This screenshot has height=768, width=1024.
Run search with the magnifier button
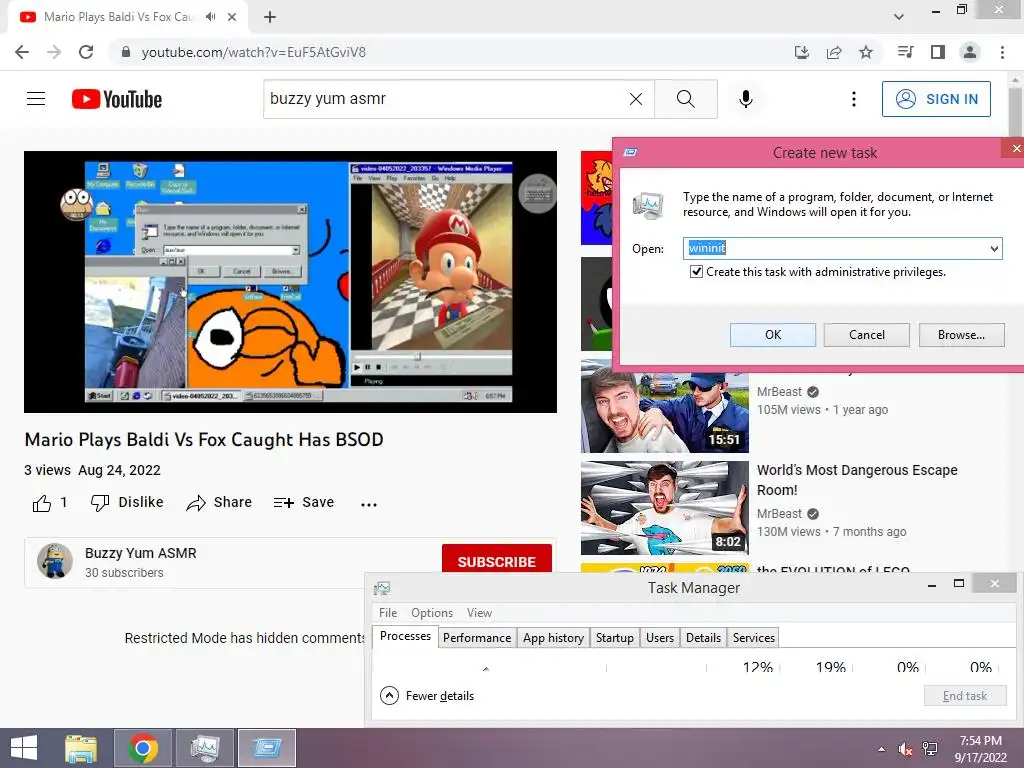tap(686, 99)
